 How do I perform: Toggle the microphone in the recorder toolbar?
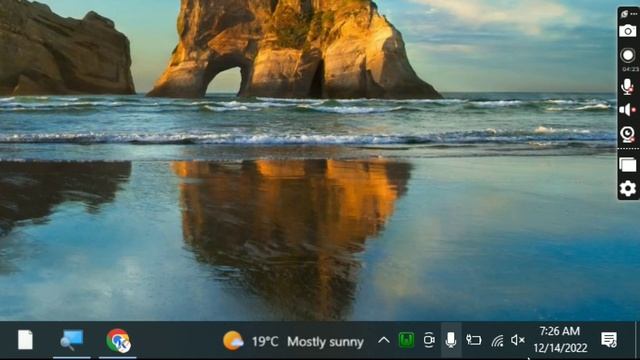click(x=627, y=87)
